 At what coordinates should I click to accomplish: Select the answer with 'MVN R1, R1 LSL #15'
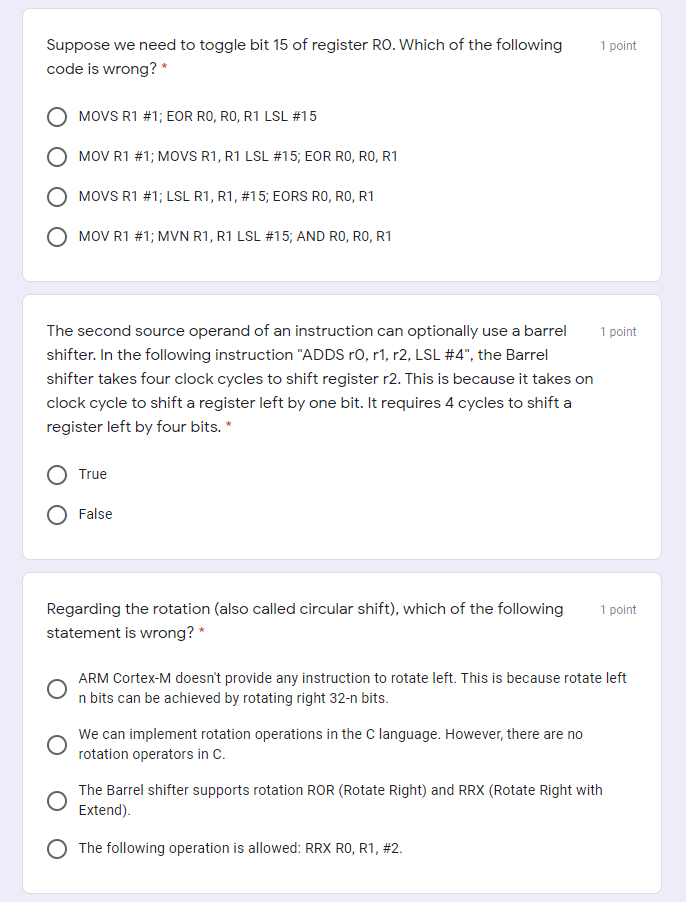(x=58, y=237)
